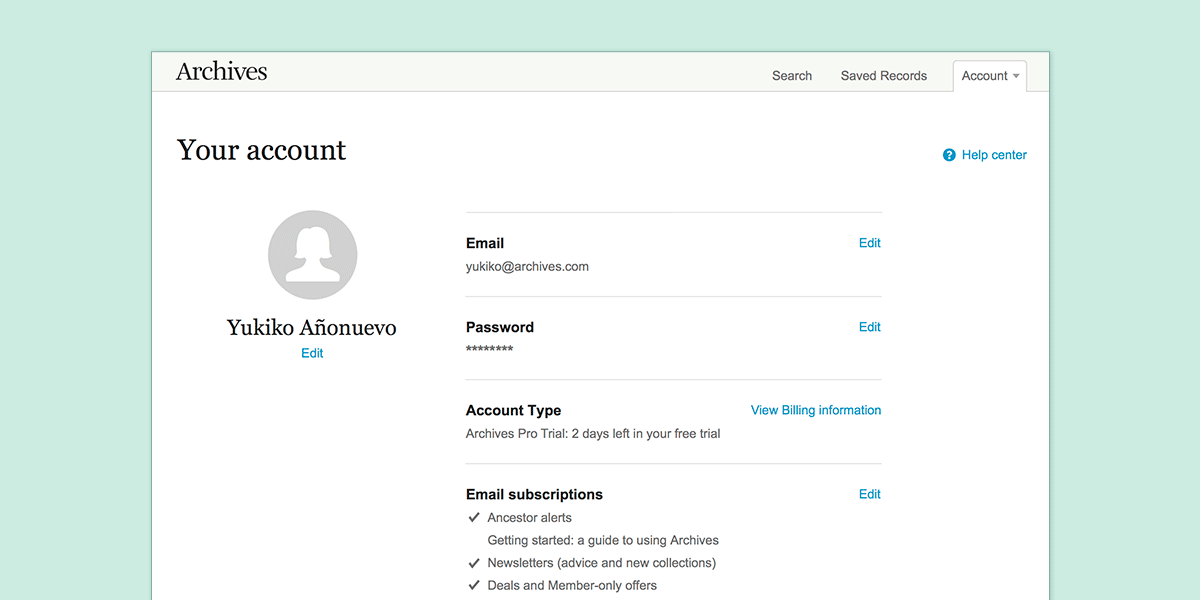
Task: Click the Archives logo
Action: click(x=222, y=71)
